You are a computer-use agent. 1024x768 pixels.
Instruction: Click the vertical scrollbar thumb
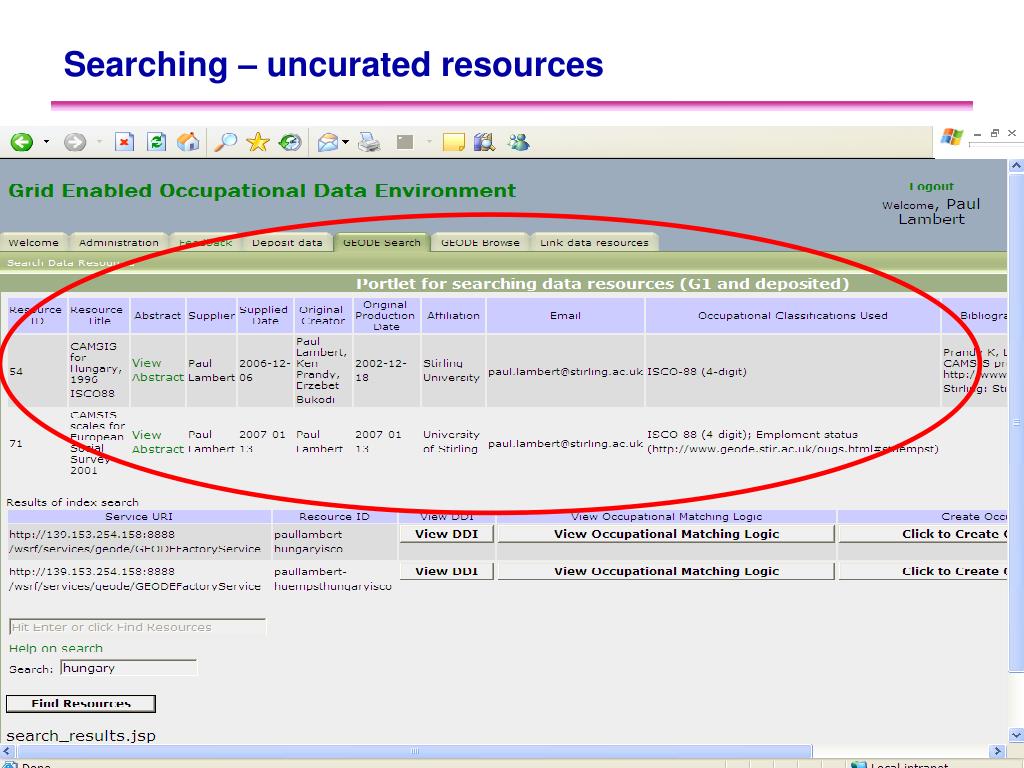(1016, 422)
